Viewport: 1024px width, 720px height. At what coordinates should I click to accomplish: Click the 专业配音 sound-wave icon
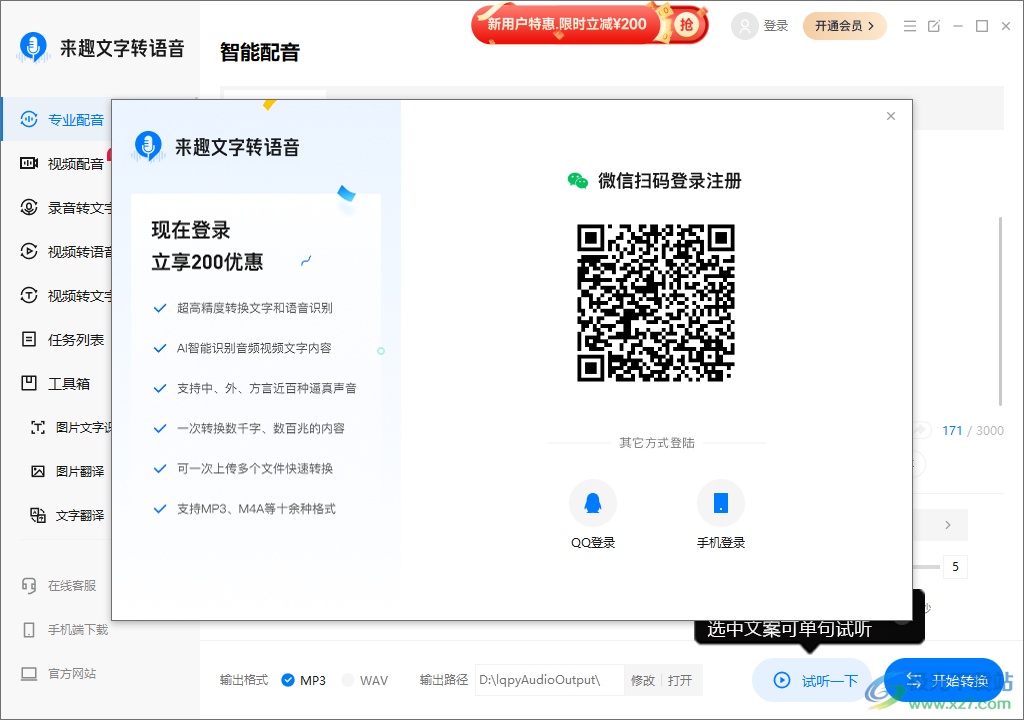(x=29, y=119)
